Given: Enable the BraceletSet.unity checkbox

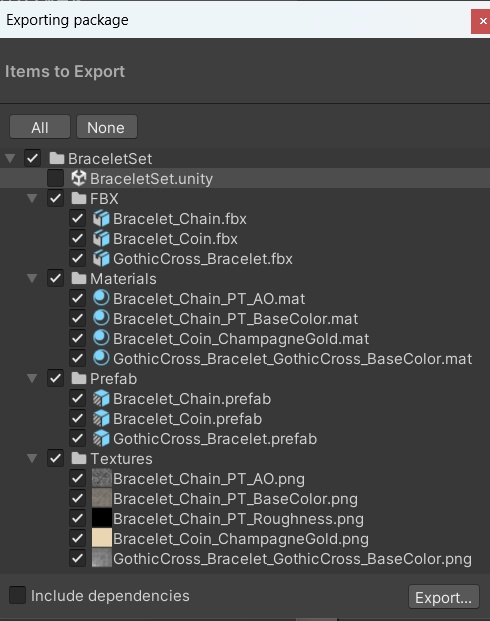Looking at the screenshot, I should click(x=55, y=178).
